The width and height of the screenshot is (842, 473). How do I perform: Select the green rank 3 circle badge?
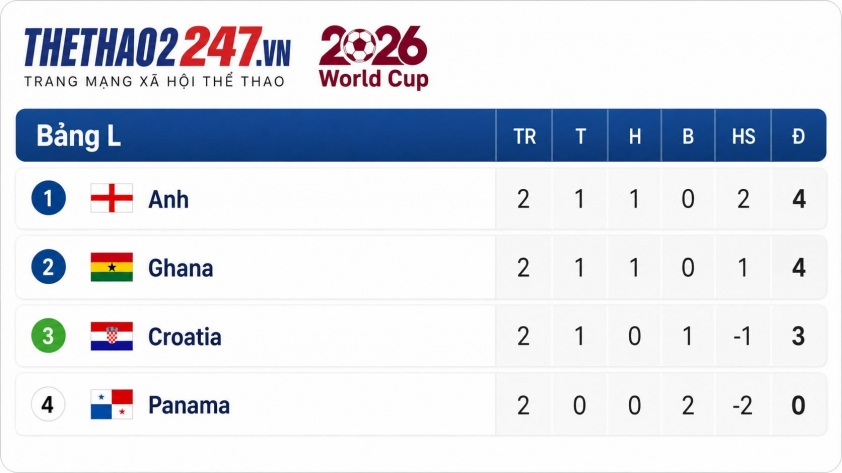48,336
